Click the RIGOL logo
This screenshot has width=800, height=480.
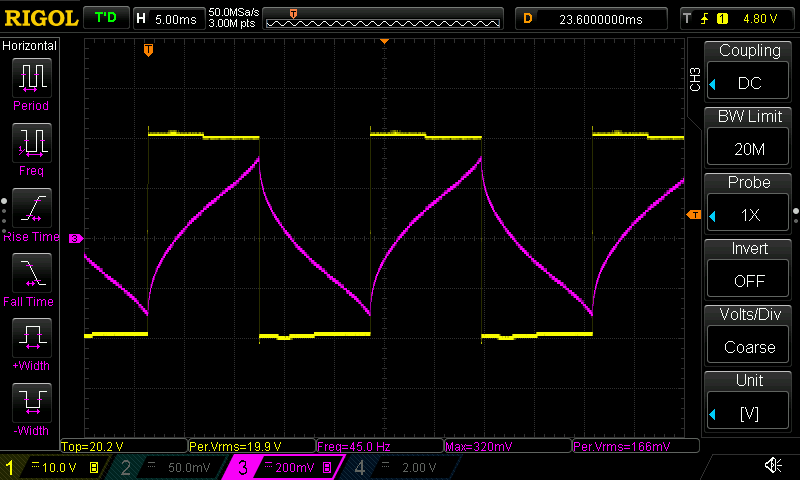coord(41,18)
